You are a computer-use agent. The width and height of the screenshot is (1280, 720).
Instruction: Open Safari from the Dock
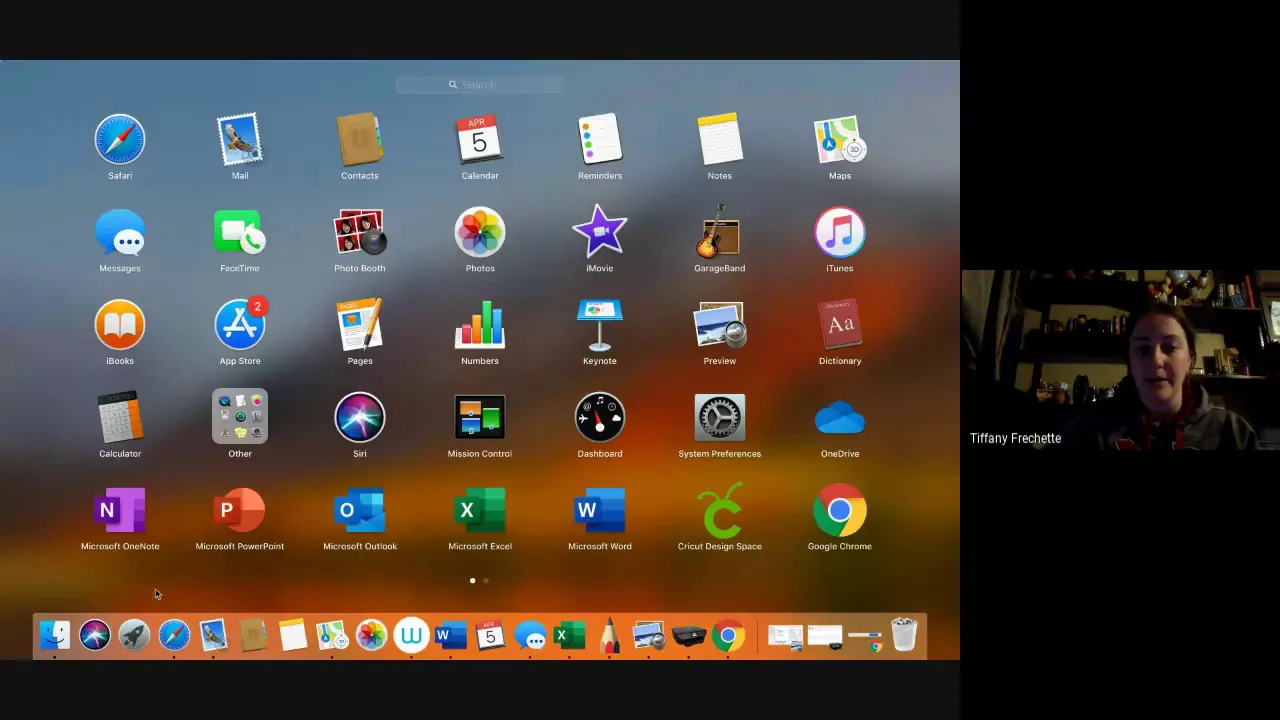coord(174,635)
